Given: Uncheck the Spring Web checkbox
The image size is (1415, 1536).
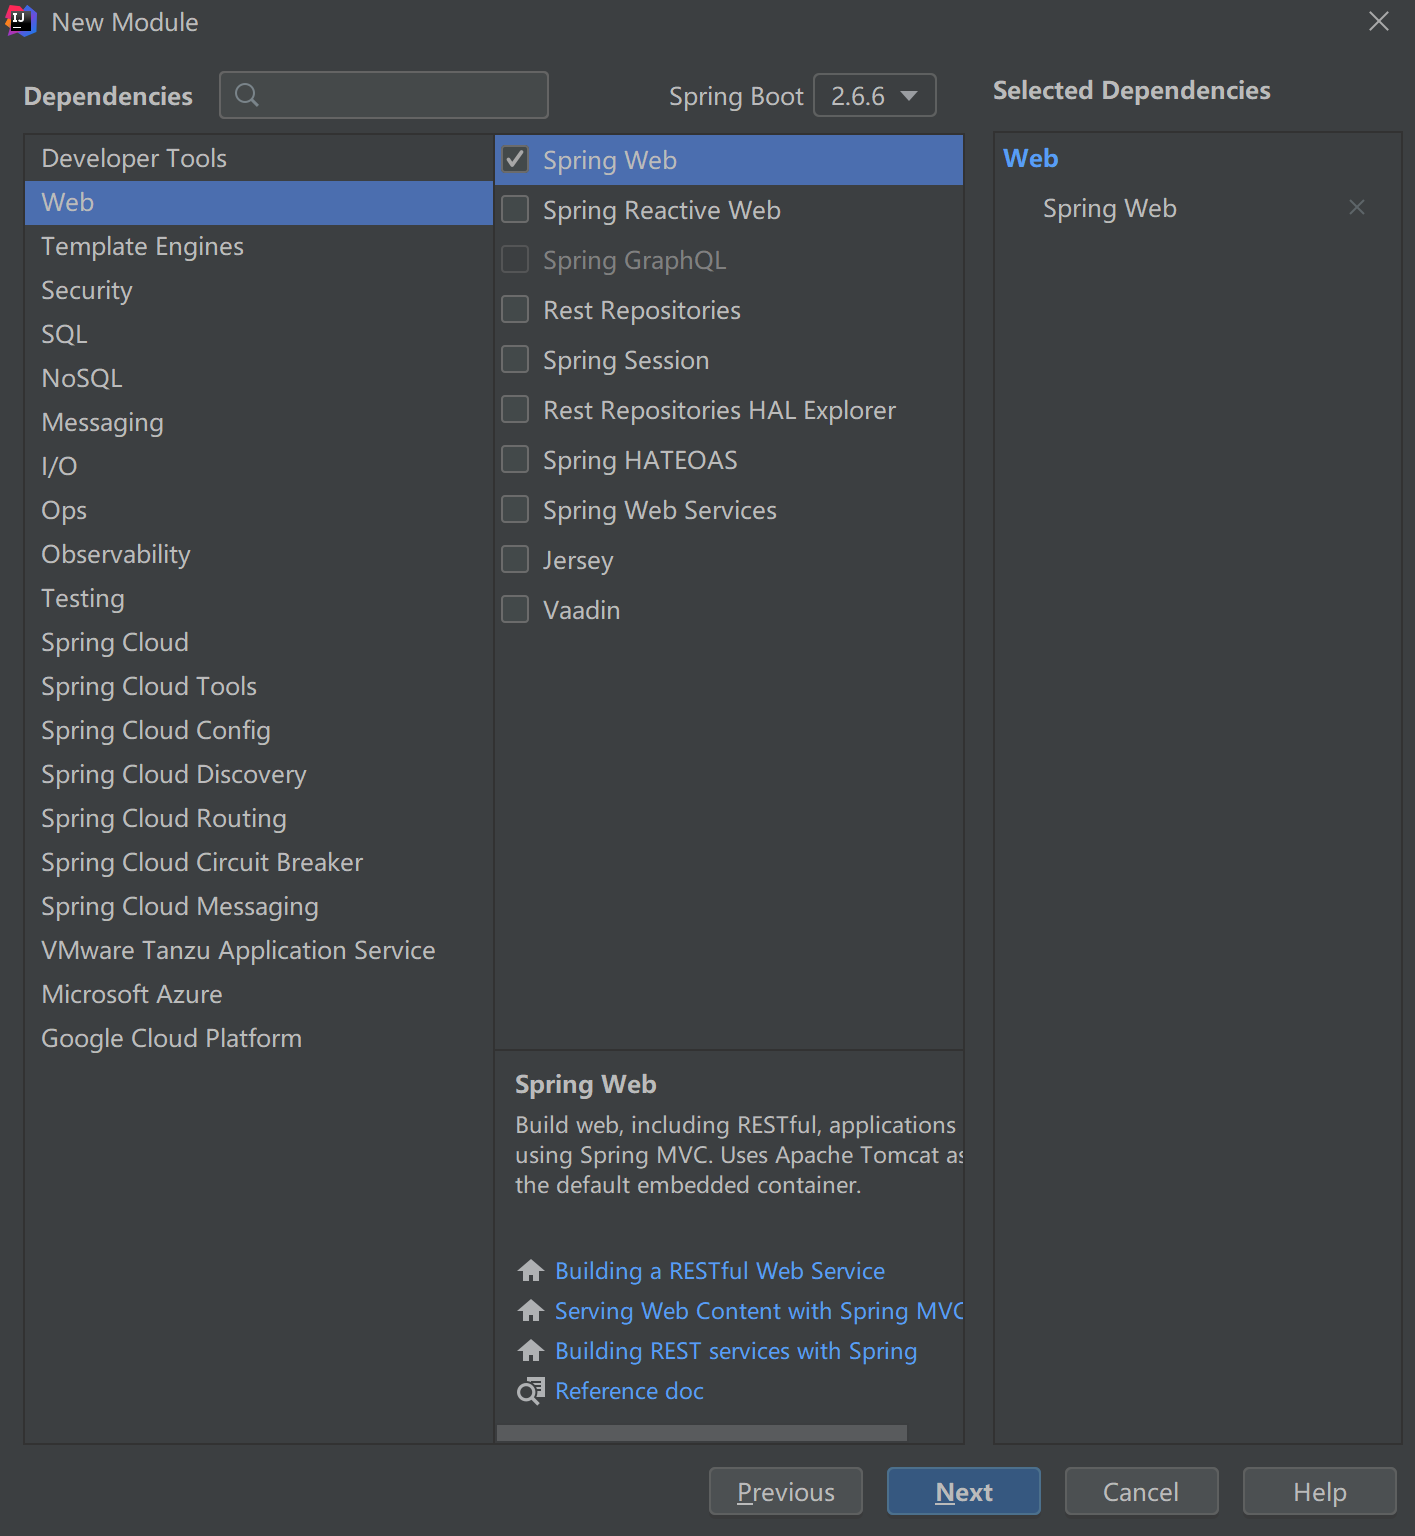Looking at the screenshot, I should point(516,160).
